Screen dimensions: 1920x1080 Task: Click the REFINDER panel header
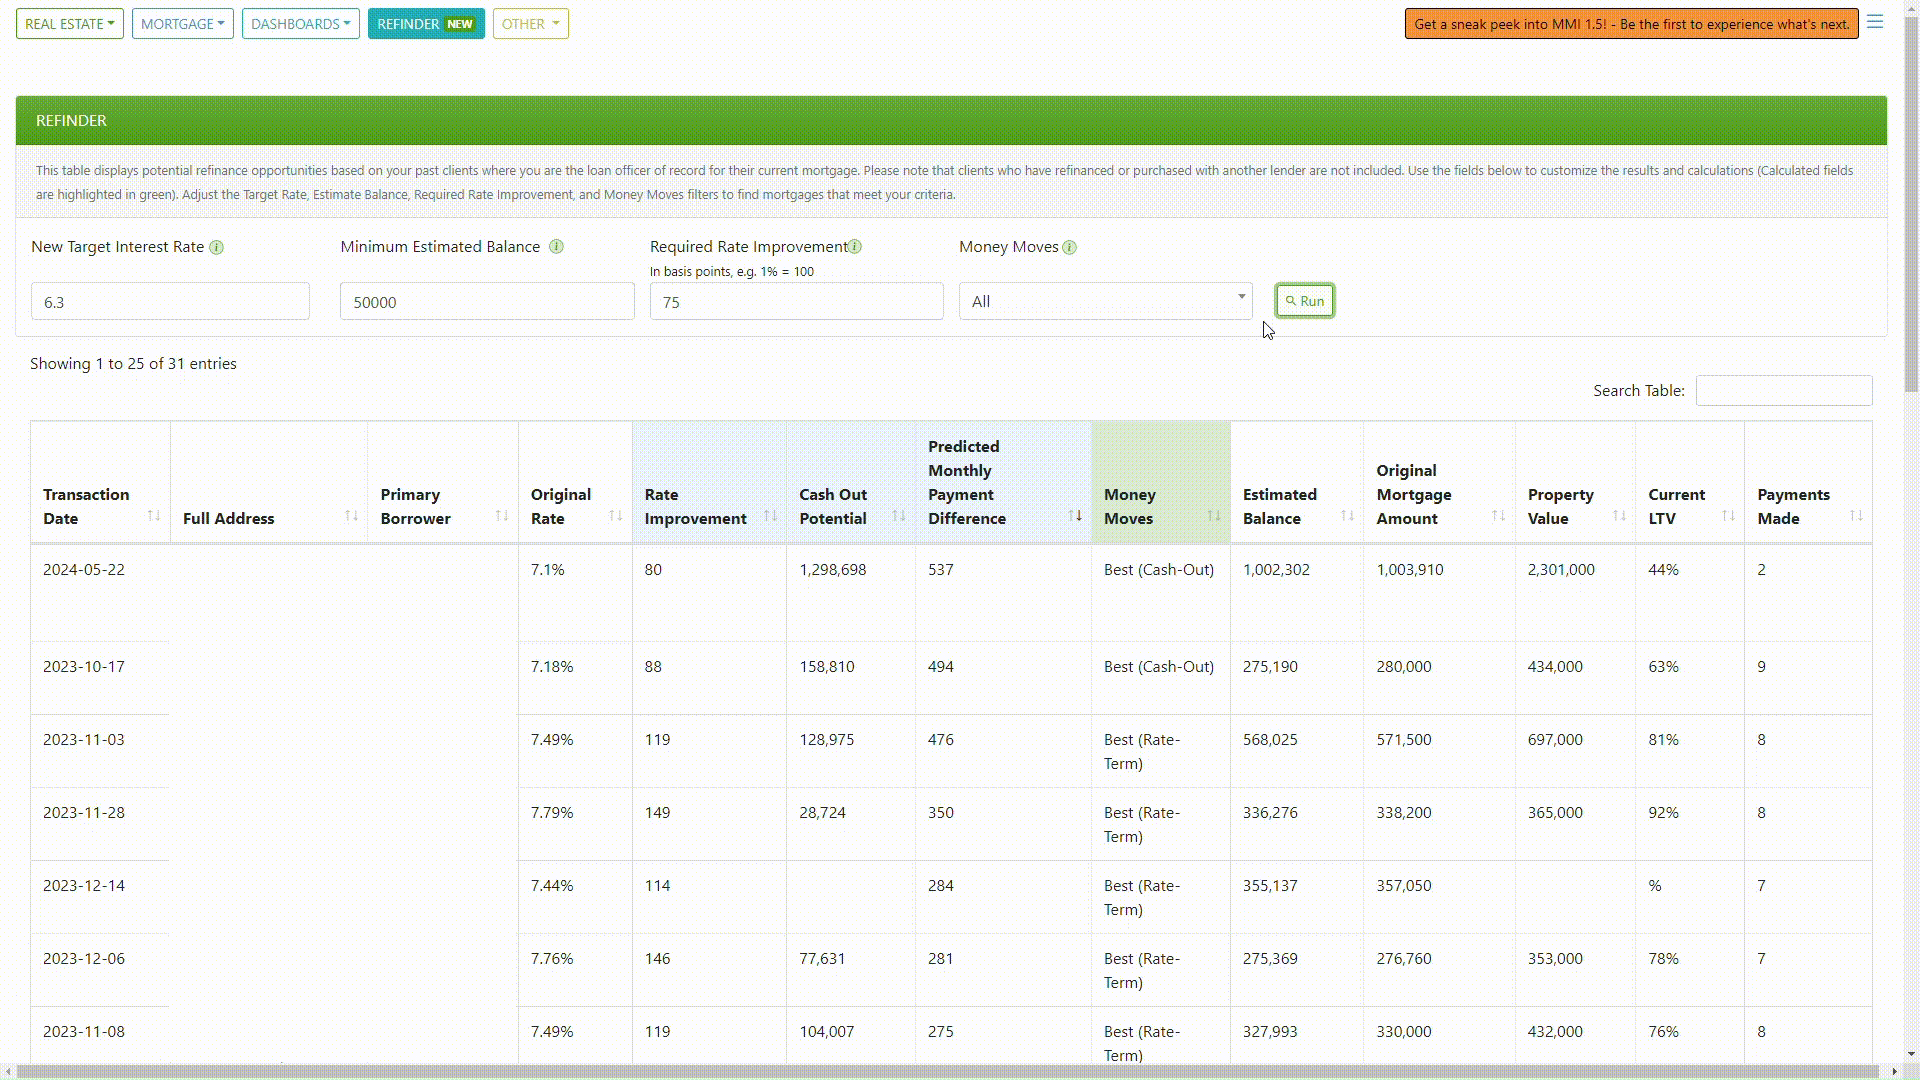tap(951, 121)
